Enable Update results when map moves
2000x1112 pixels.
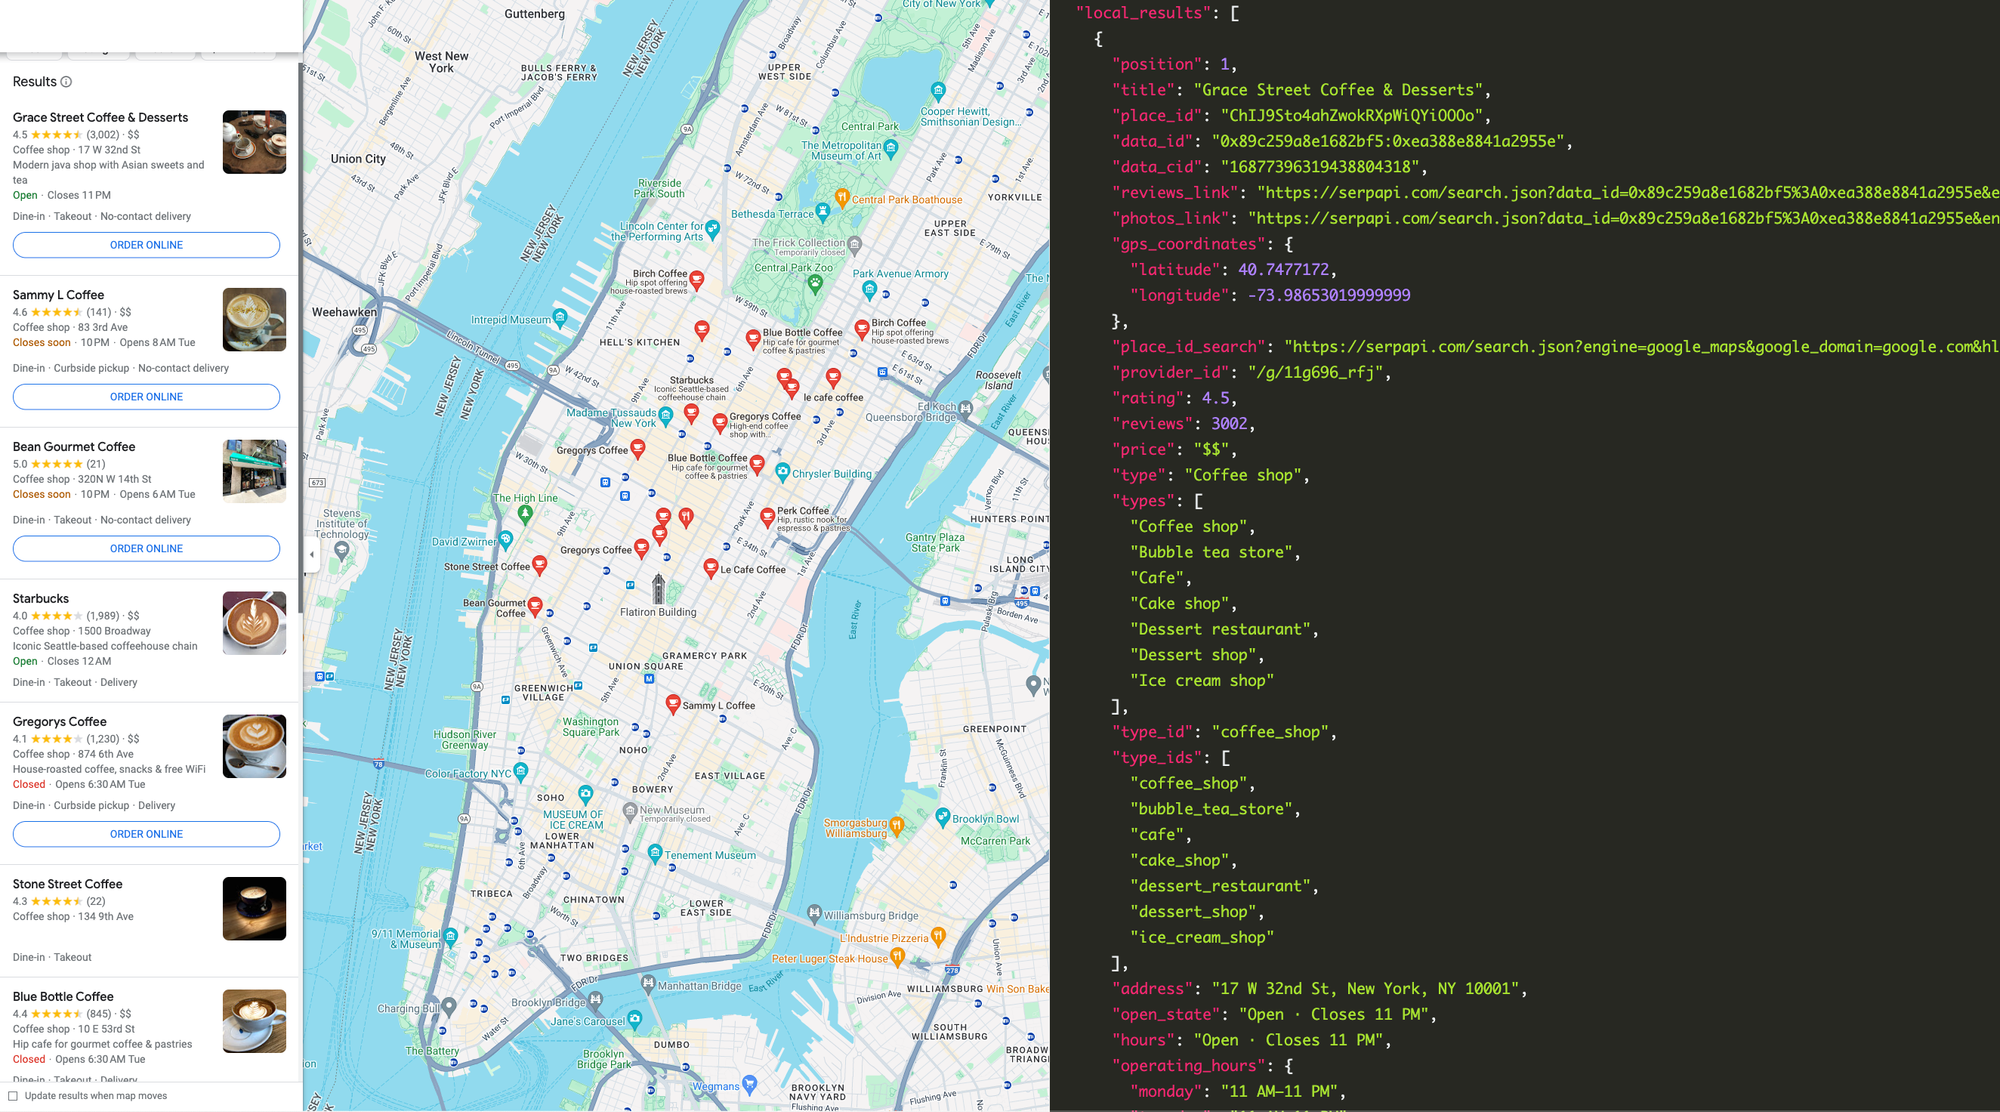14,1096
